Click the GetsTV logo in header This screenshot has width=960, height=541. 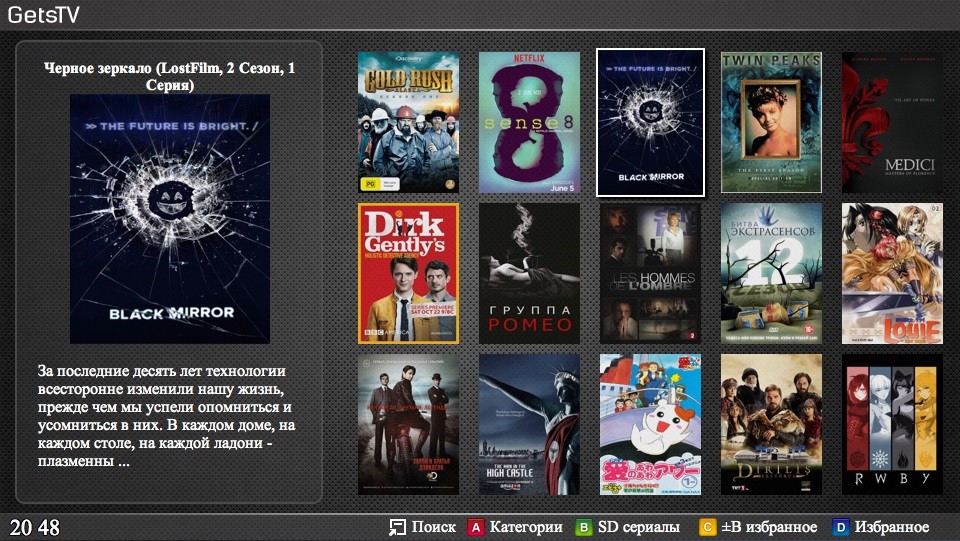44,15
